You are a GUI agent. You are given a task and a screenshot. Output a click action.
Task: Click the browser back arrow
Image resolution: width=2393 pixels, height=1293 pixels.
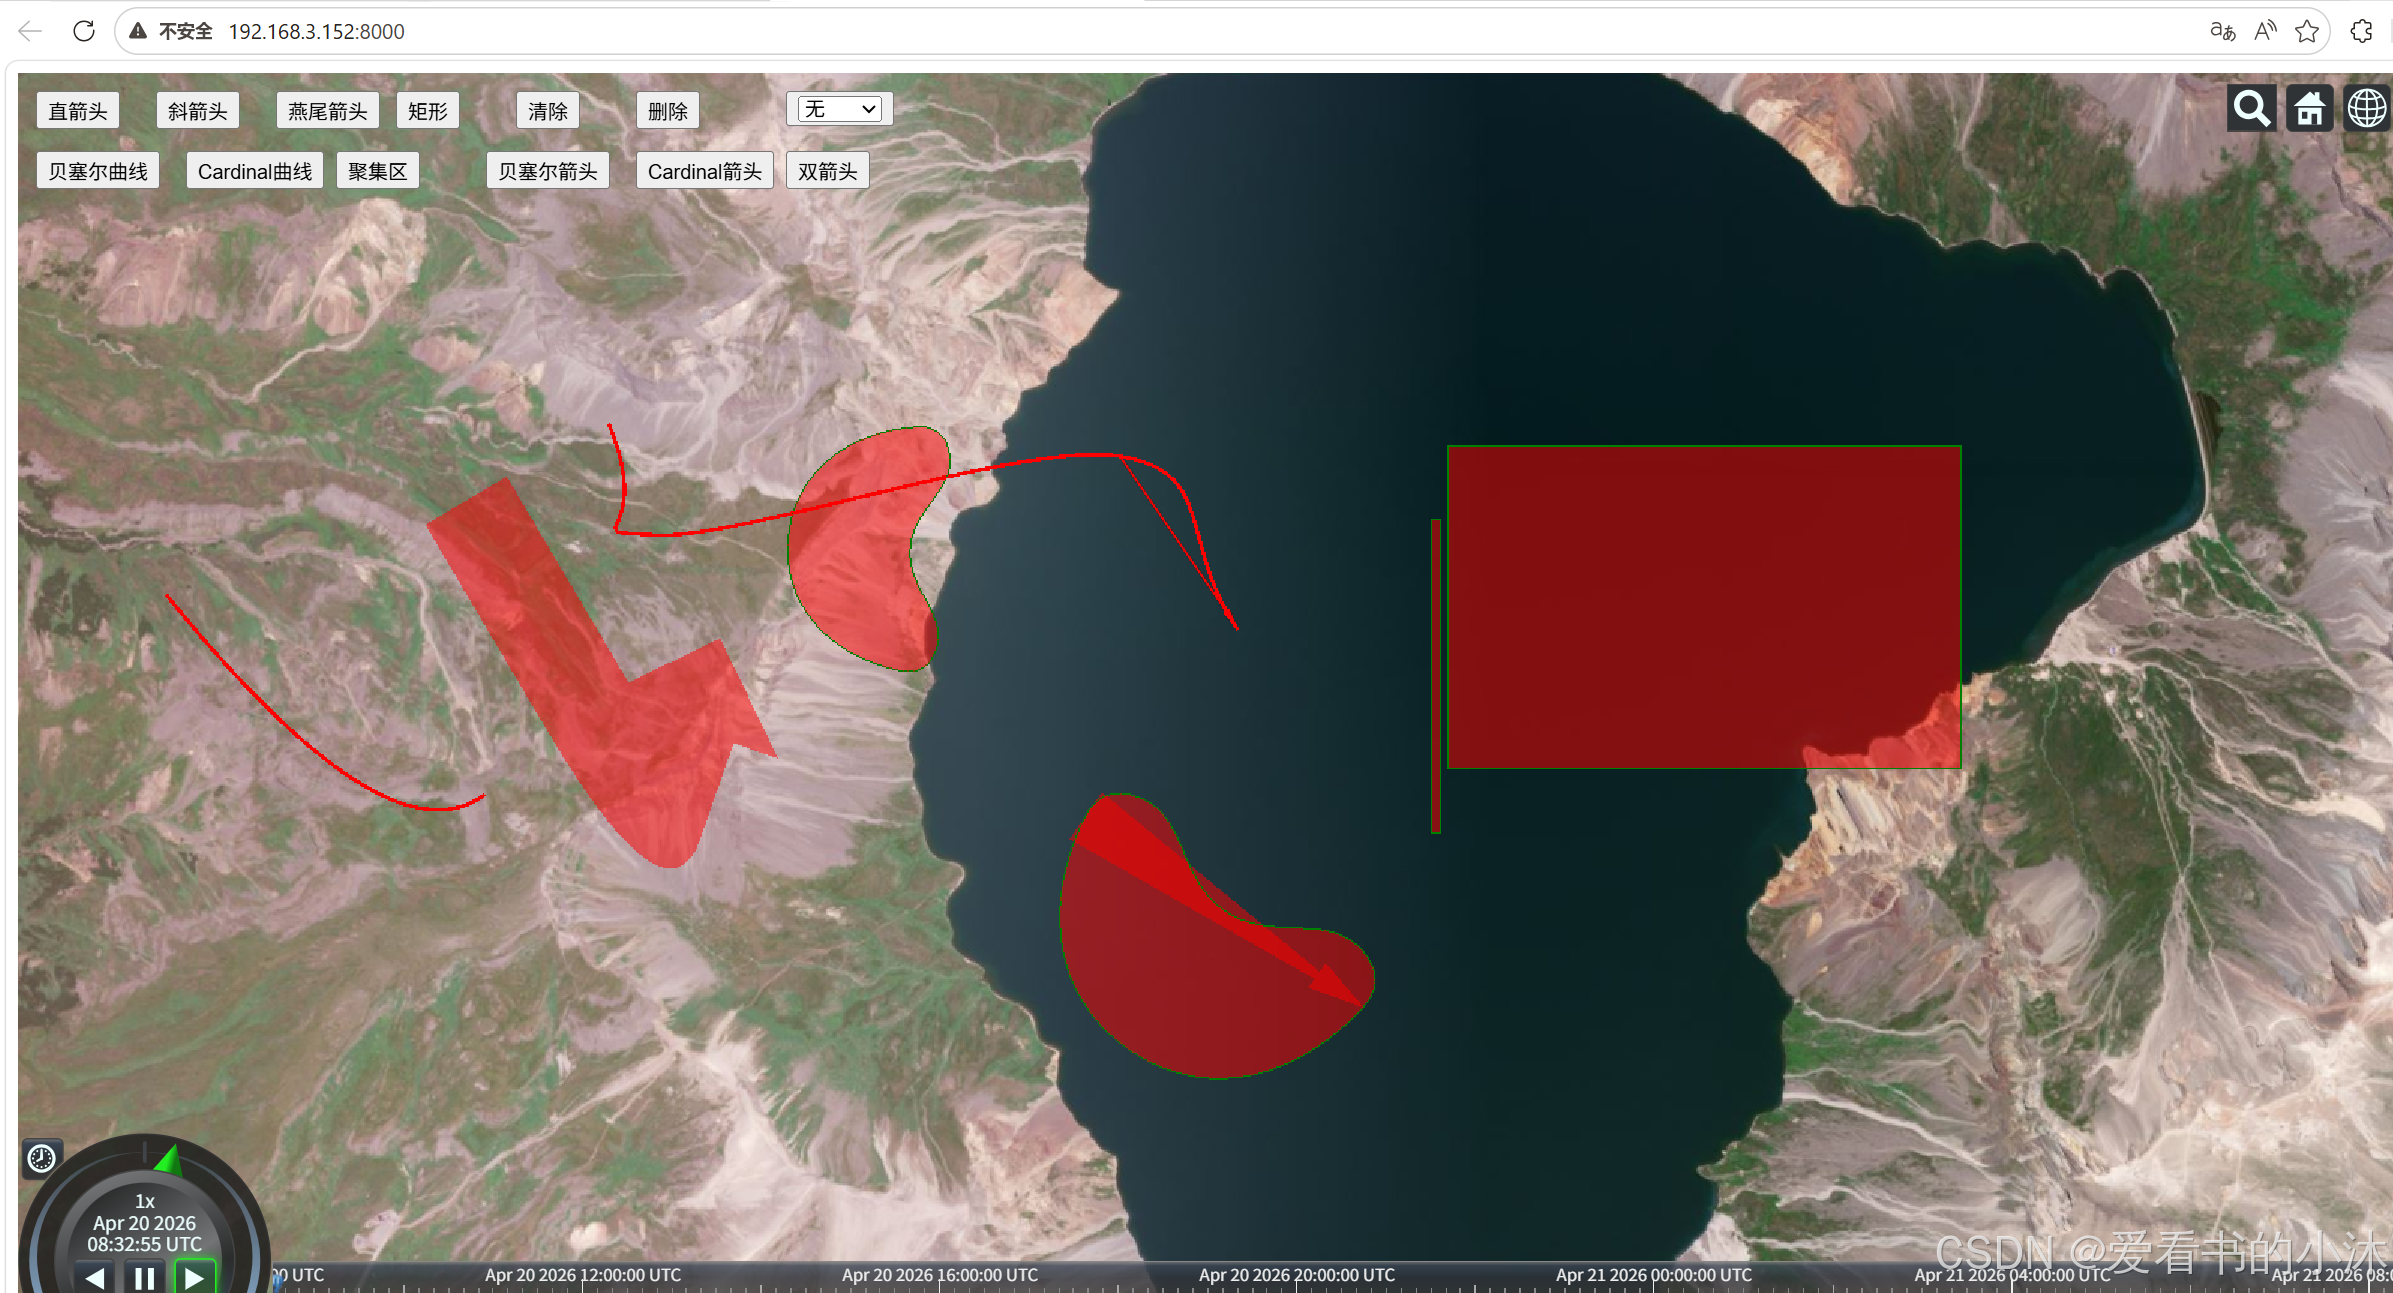point(30,31)
